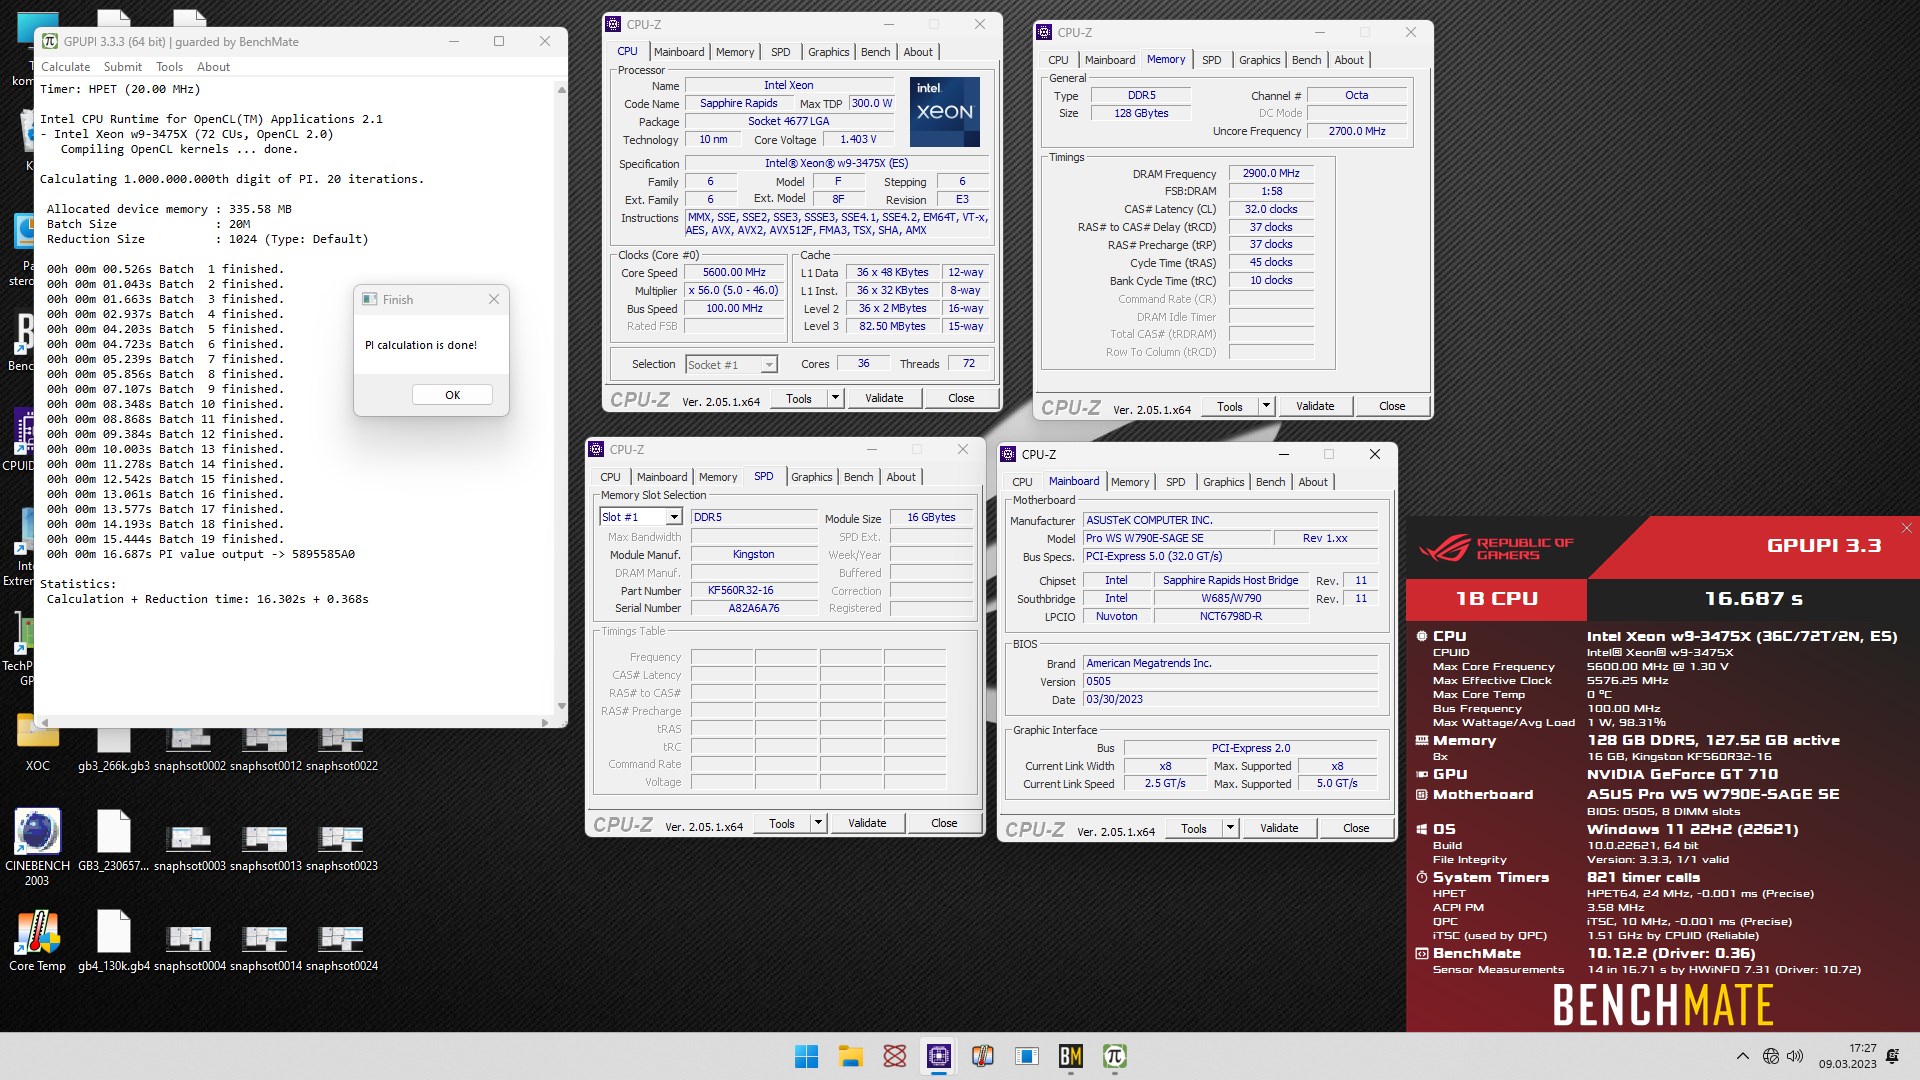Open SPD tab in CPU-Z Memory window
This screenshot has height=1080, width=1920.
tap(1211, 60)
